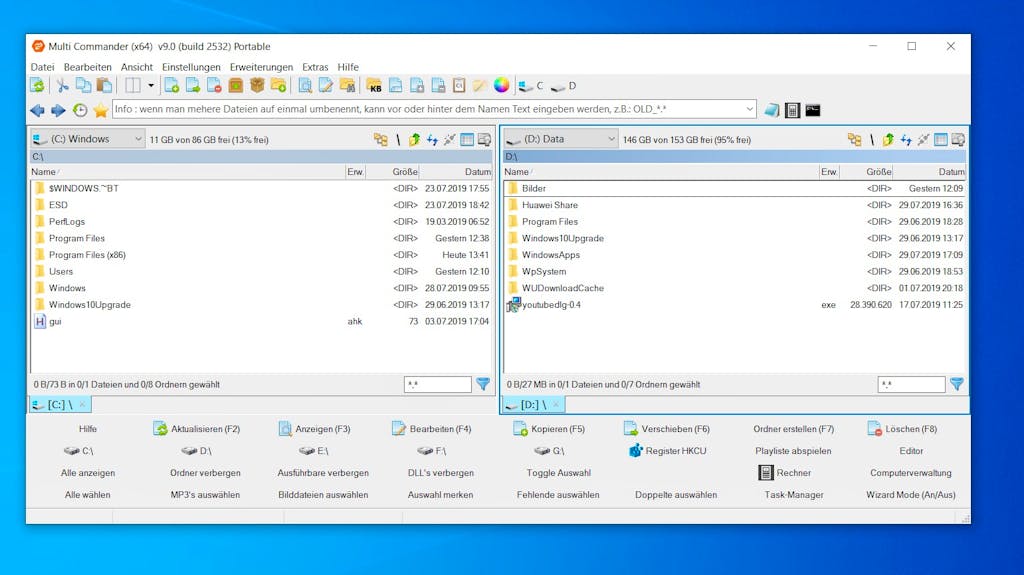Click the Rechner button
1024x575 pixels.
(784, 472)
